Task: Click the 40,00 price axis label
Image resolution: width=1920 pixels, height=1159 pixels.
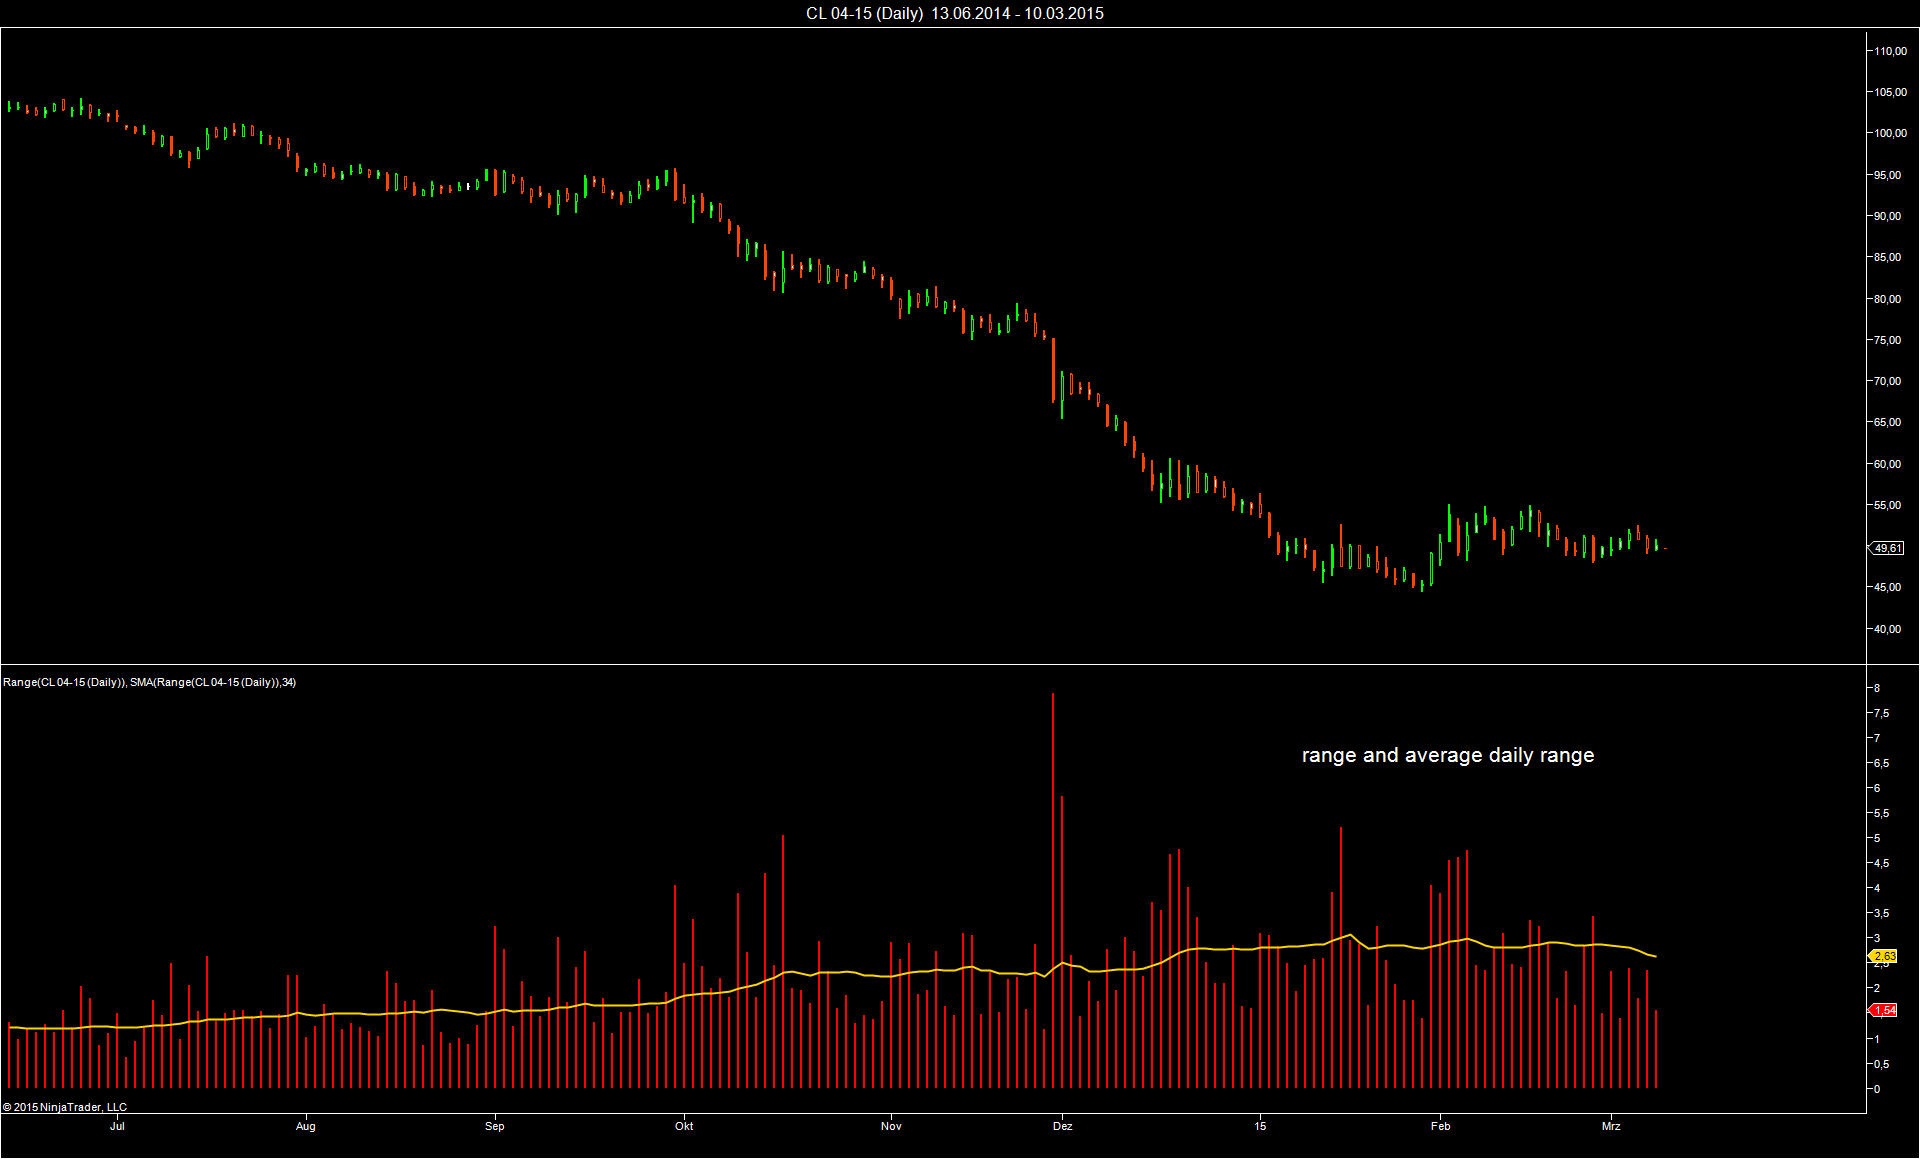Action: tap(1888, 629)
